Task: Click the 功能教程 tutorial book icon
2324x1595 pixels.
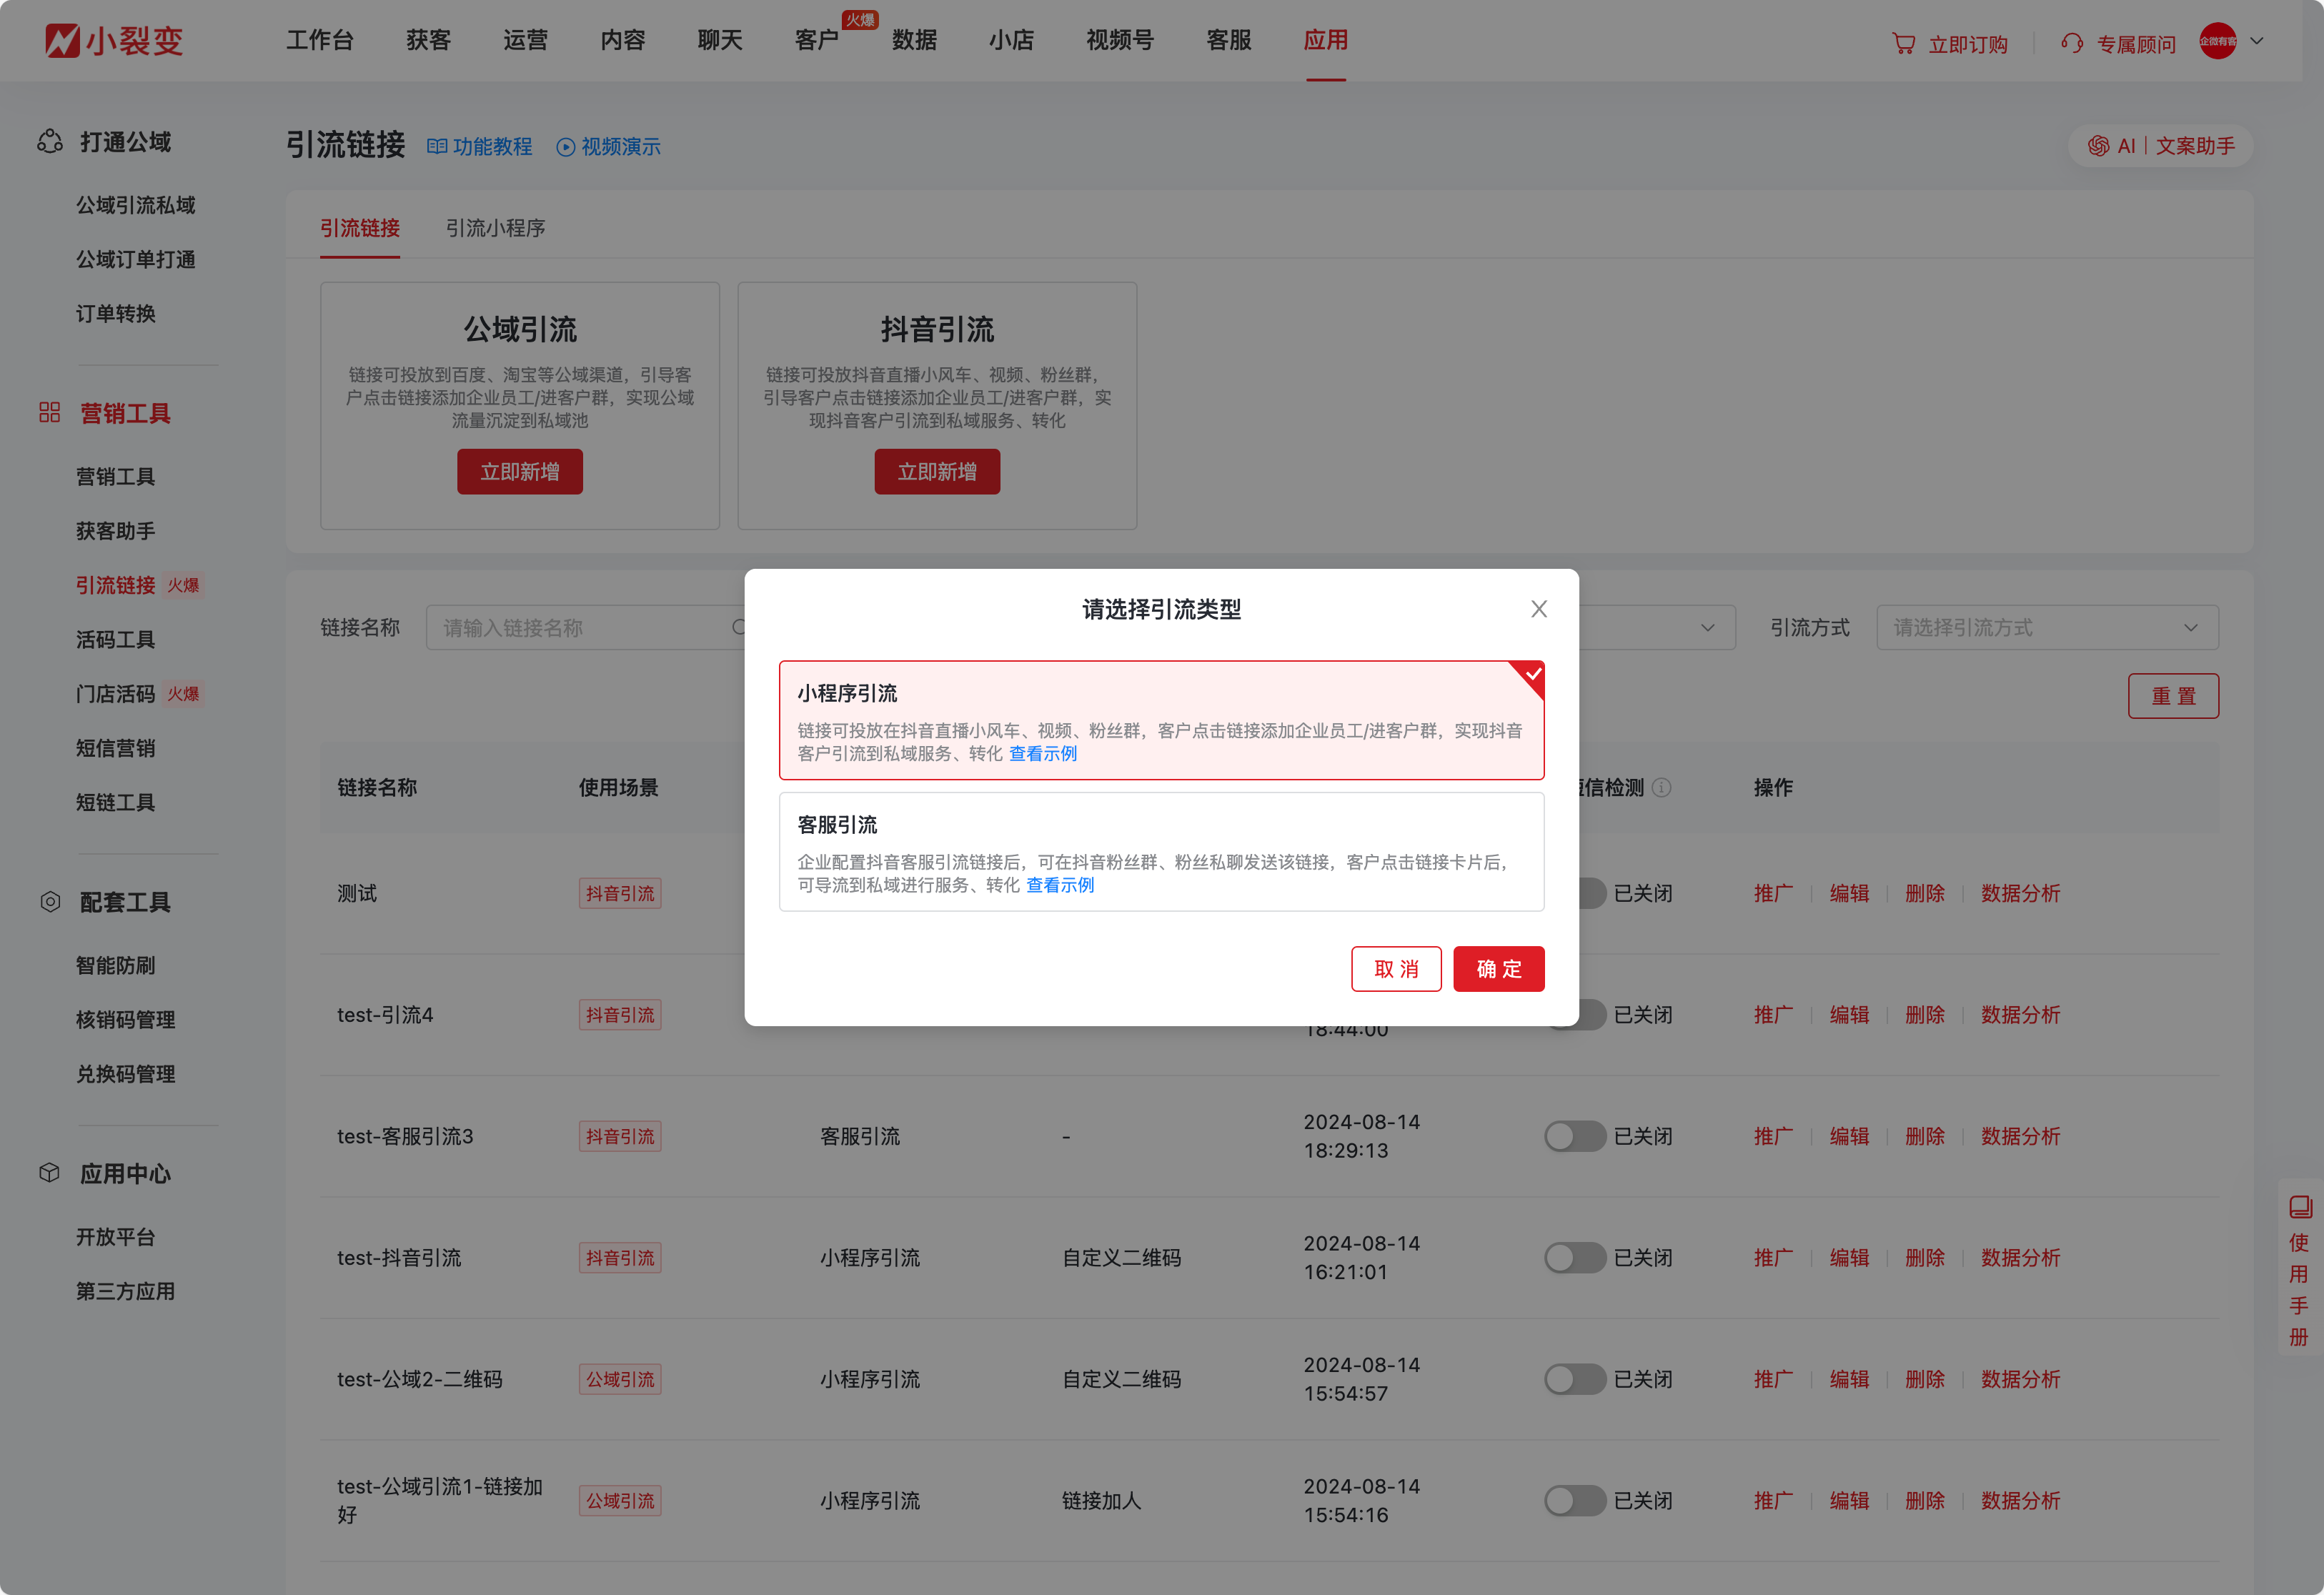Action: 437,146
